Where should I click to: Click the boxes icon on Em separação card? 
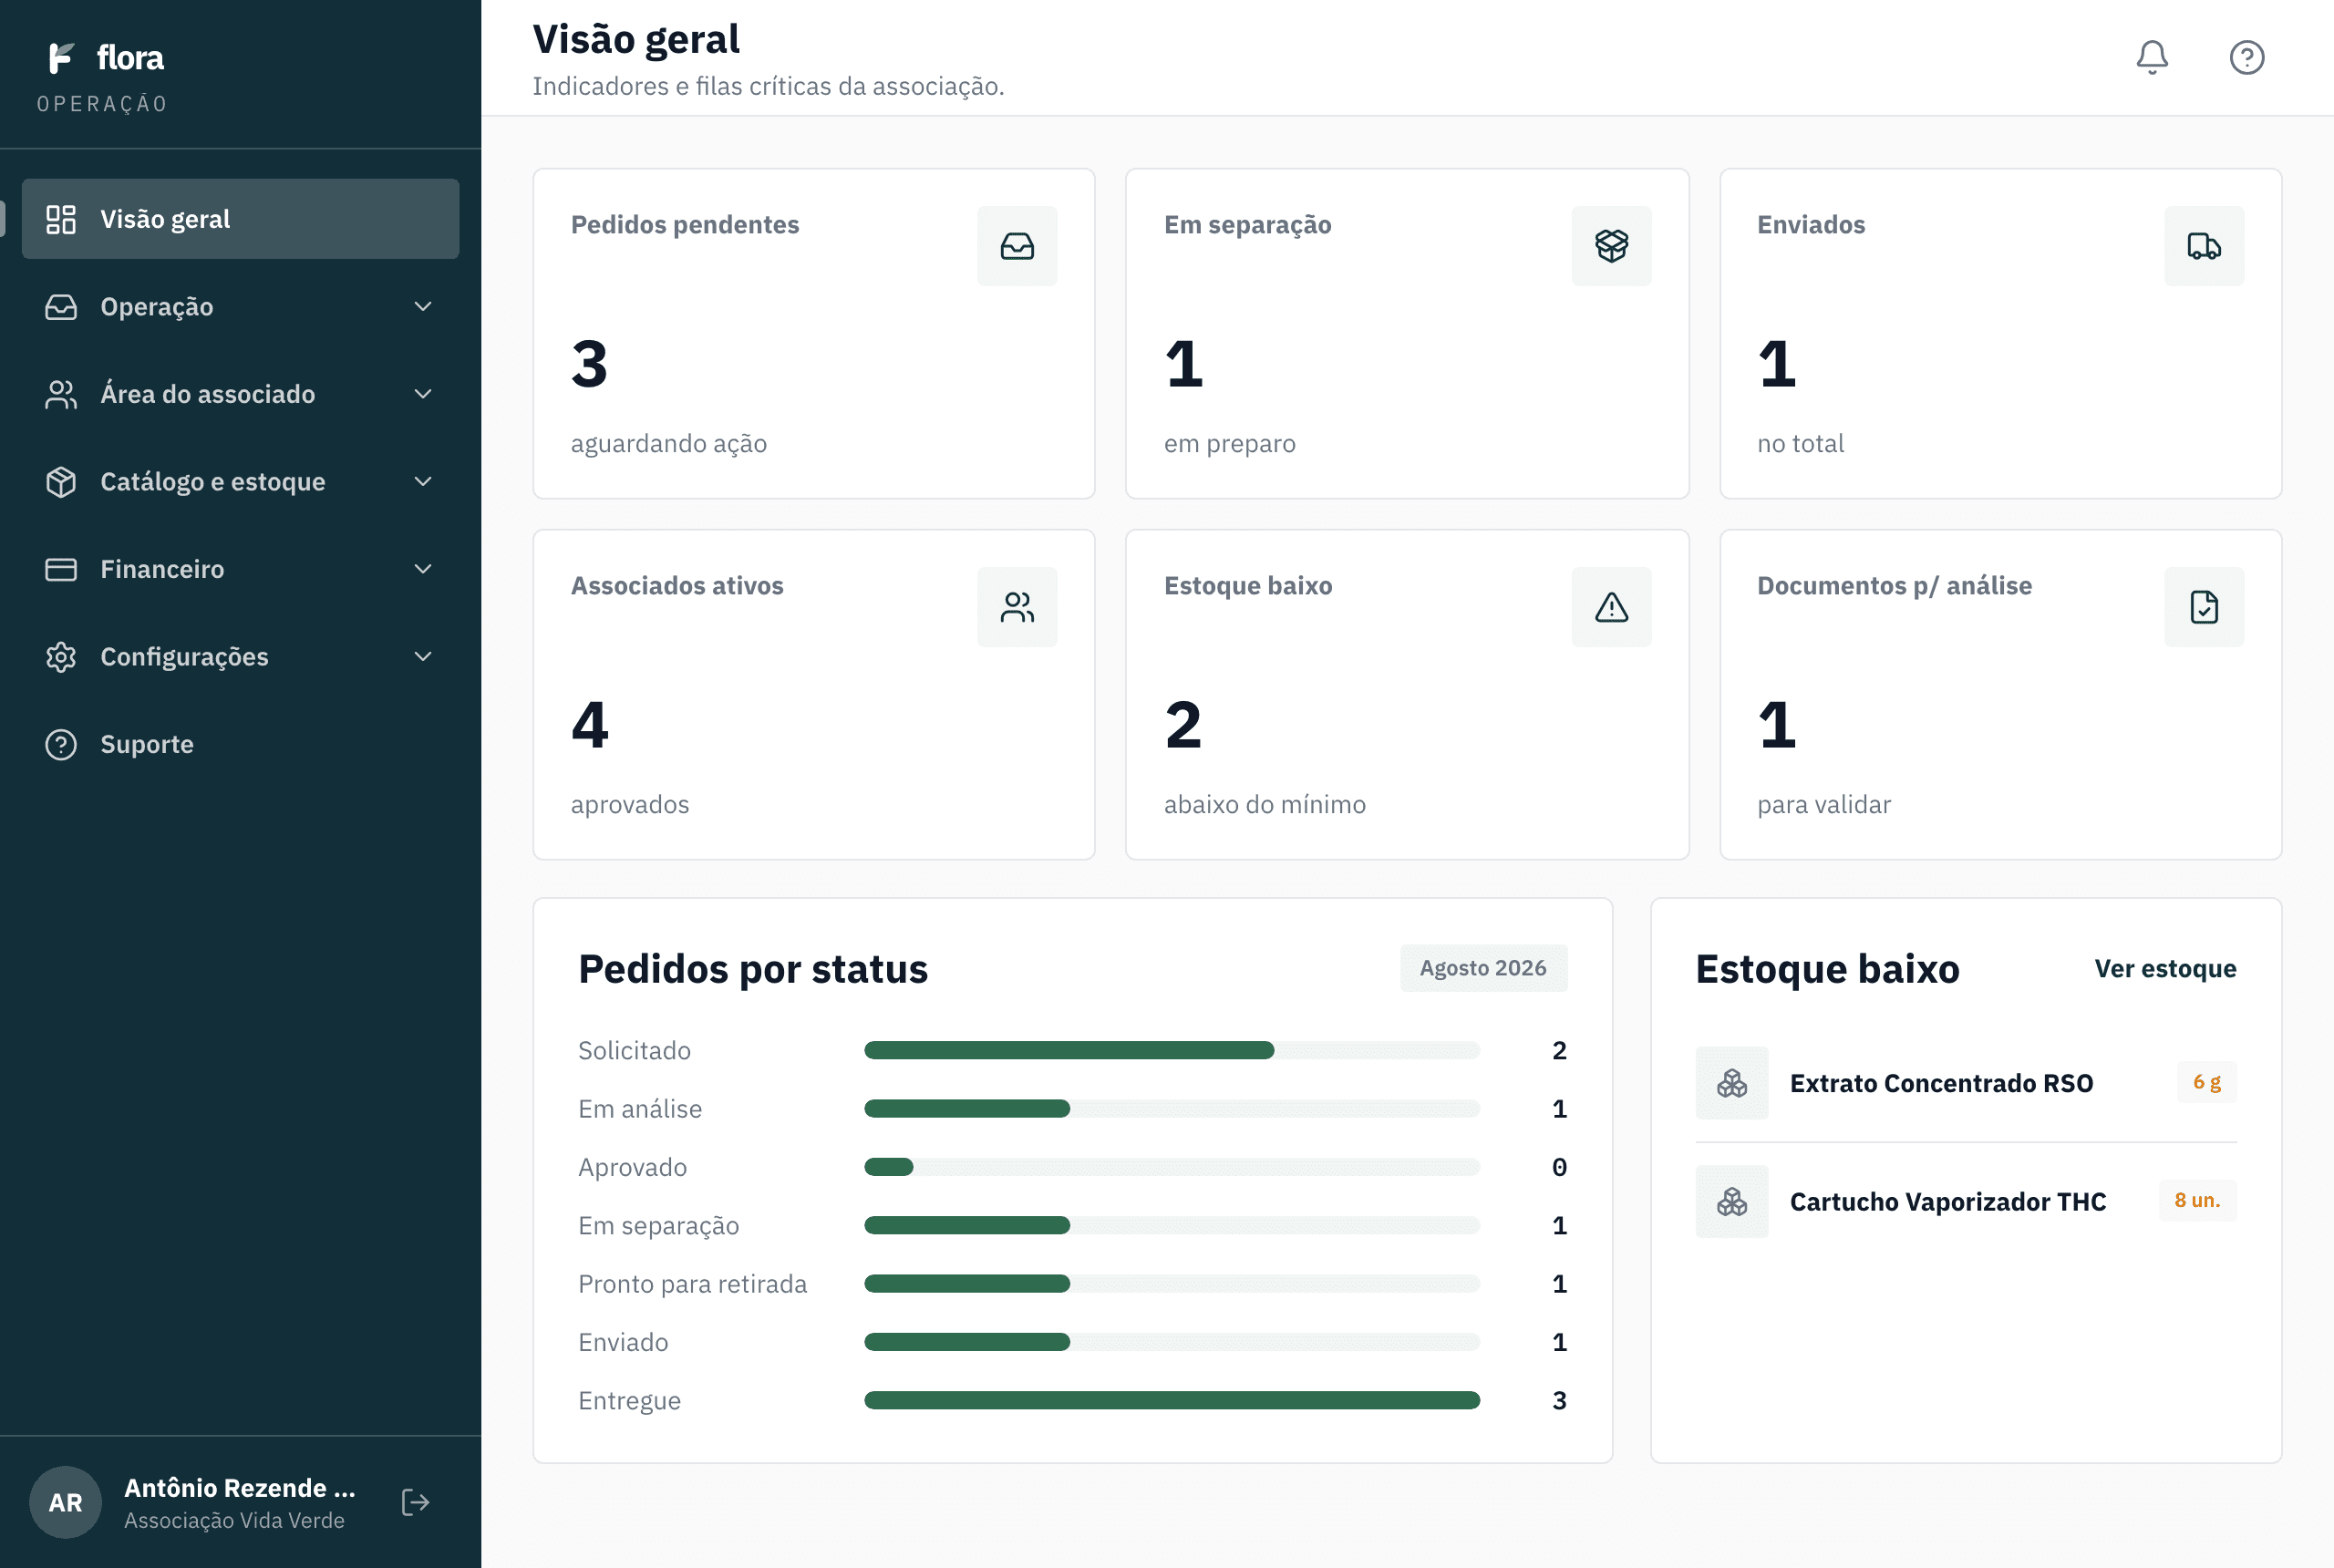click(1611, 246)
